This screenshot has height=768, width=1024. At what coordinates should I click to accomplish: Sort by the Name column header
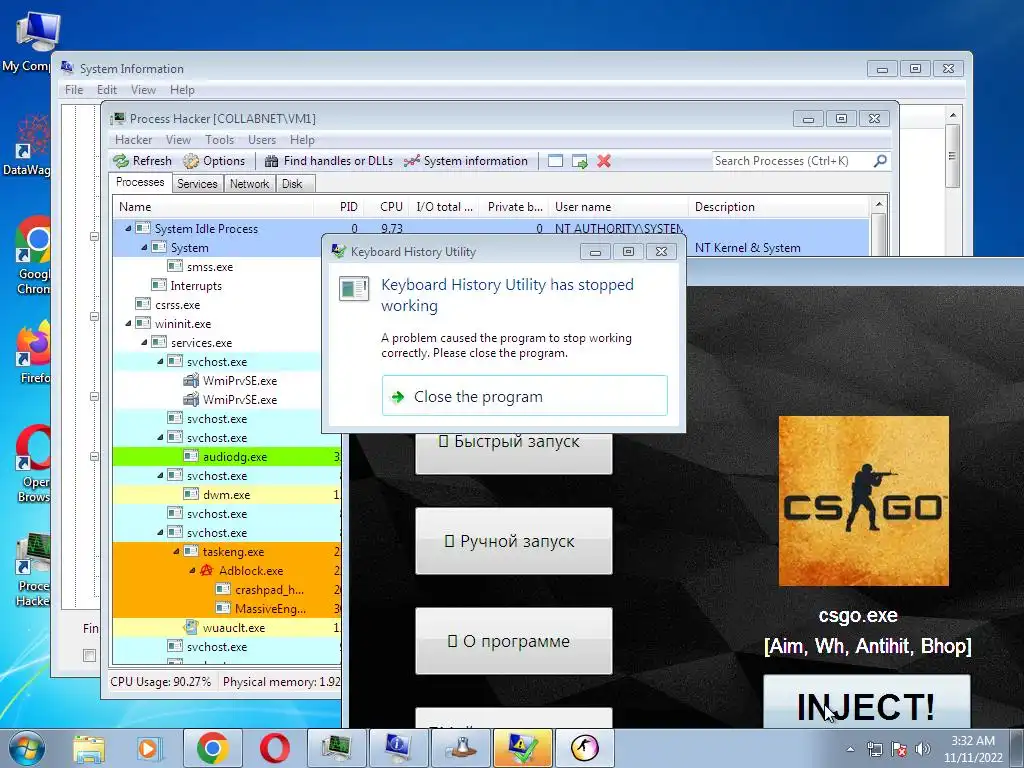[213, 207]
